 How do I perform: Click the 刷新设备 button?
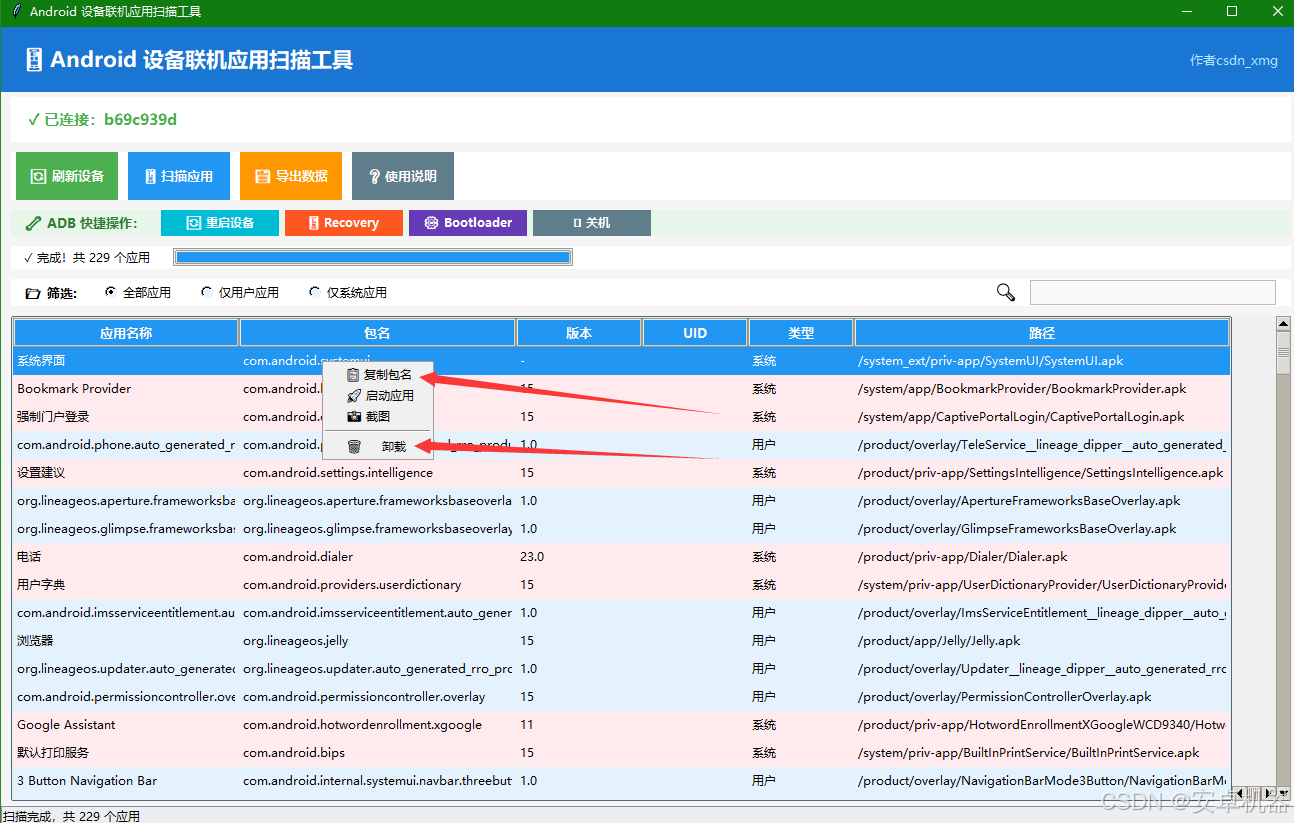click(x=67, y=176)
